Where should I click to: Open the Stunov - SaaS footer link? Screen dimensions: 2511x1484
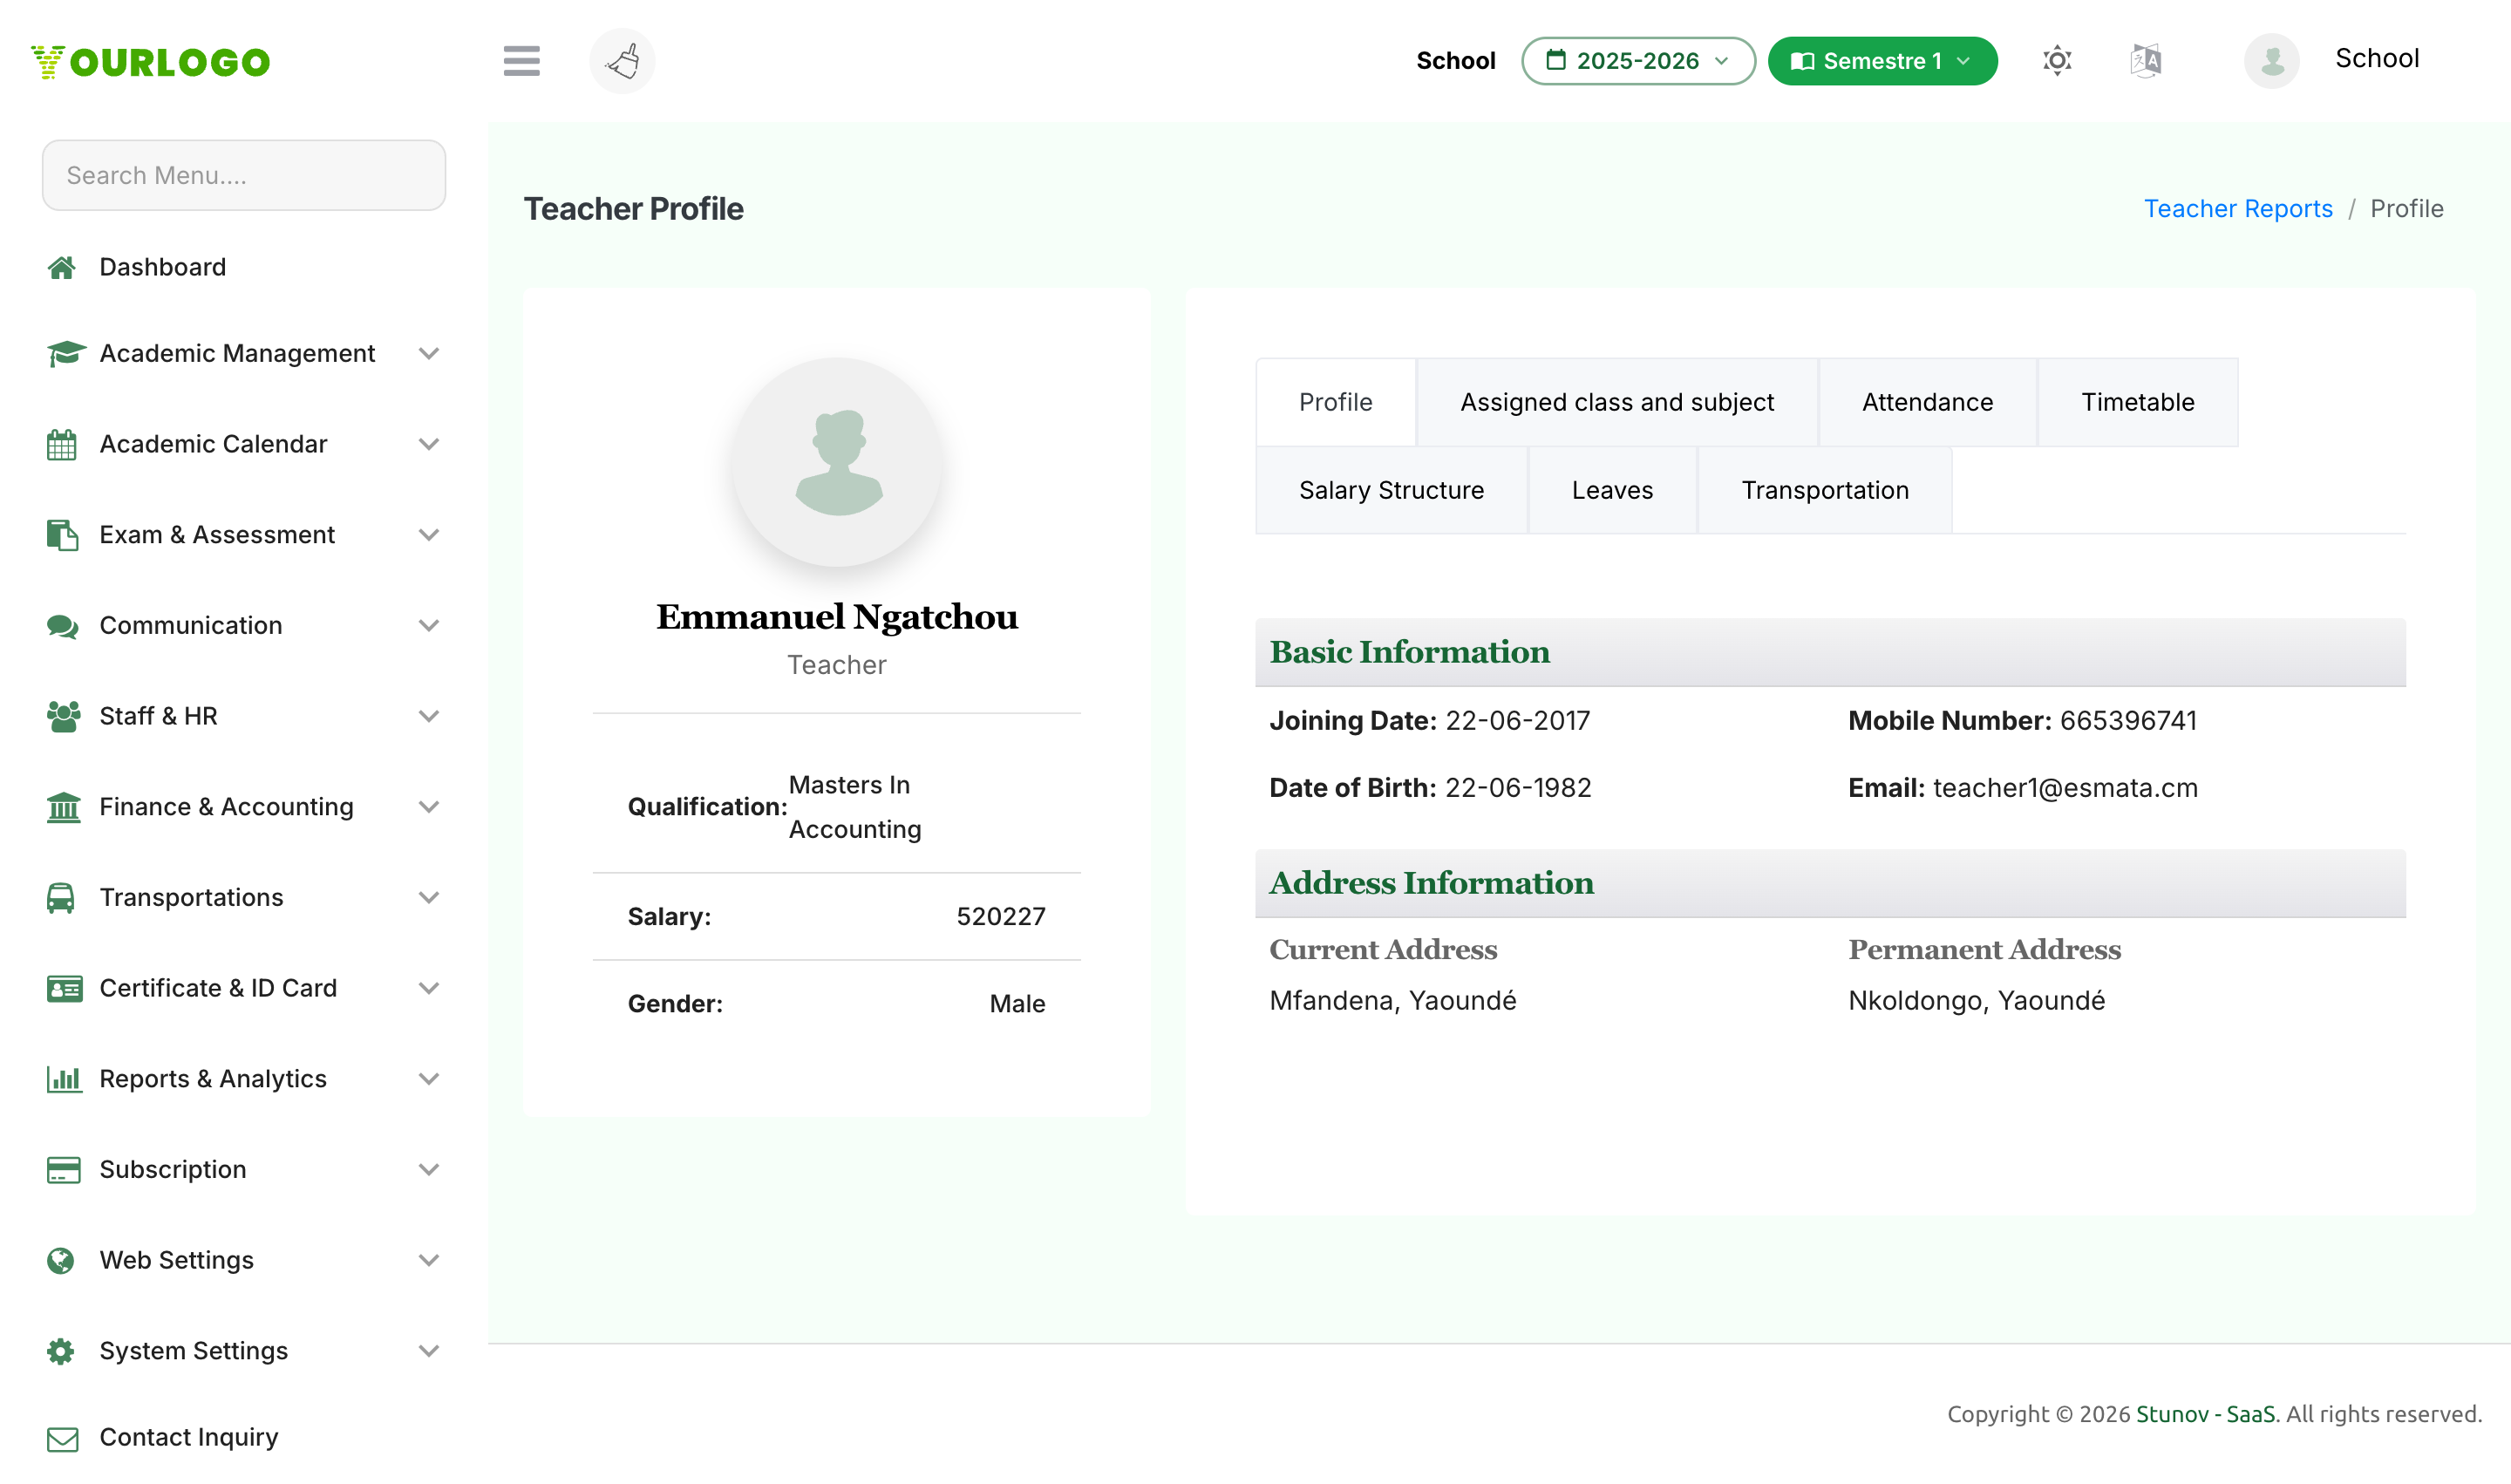pyautogui.click(x=2205, y=1414)
